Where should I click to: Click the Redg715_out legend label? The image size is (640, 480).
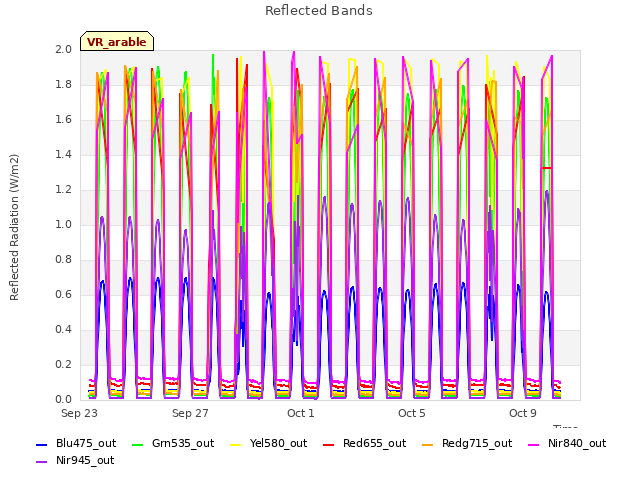(x=477, y=444)
